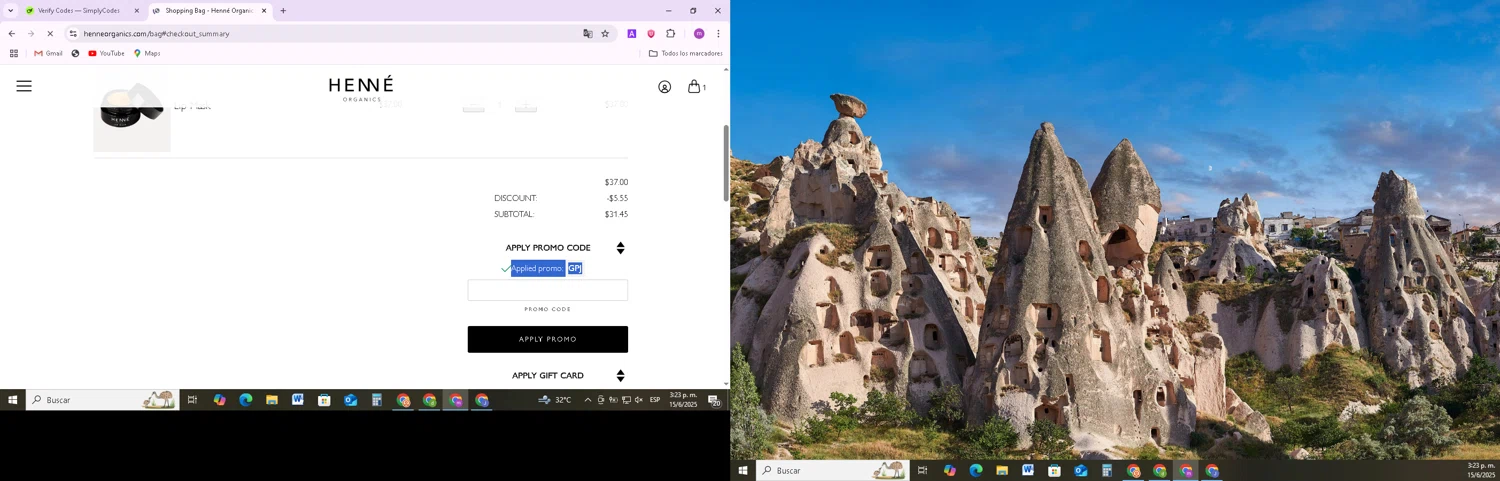Click the -$5.55 discount amount
The height and width of the screenshot is (481, 1500).
tap(617, 198)
